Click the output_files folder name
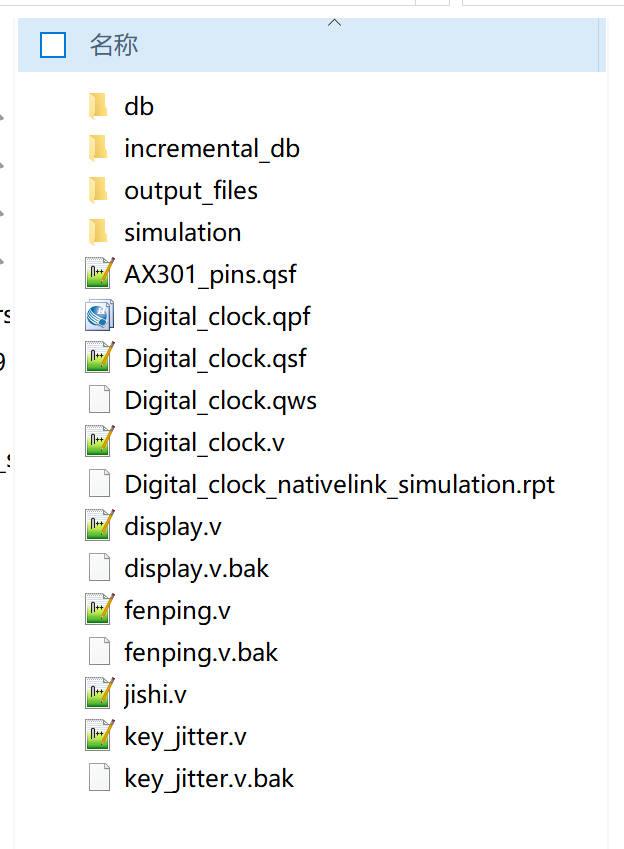Screen dimensions: 624x849 [190, 190]
